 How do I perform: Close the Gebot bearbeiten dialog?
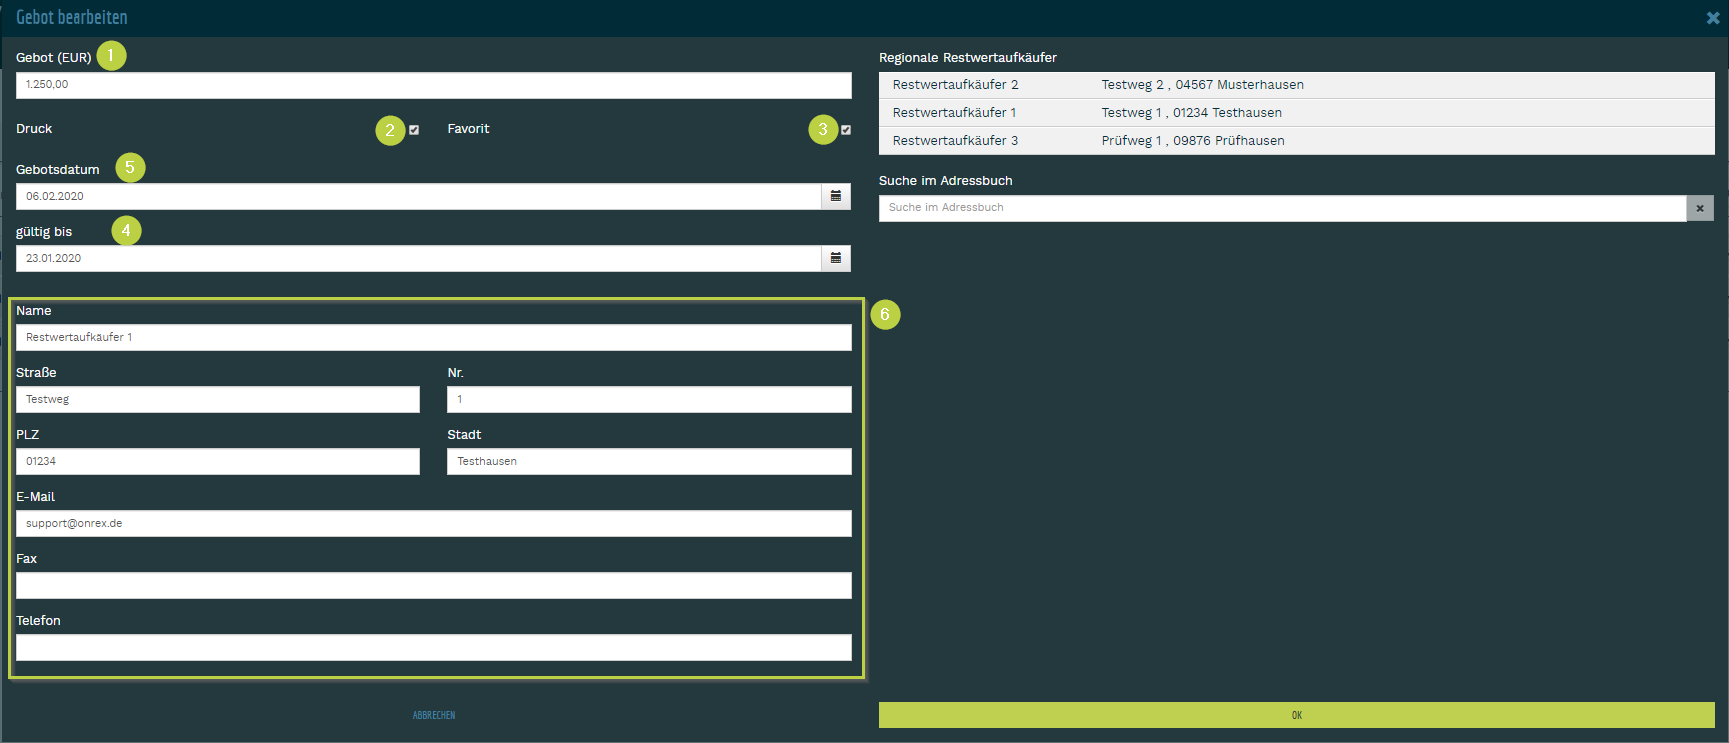(x=1713, y=18)
